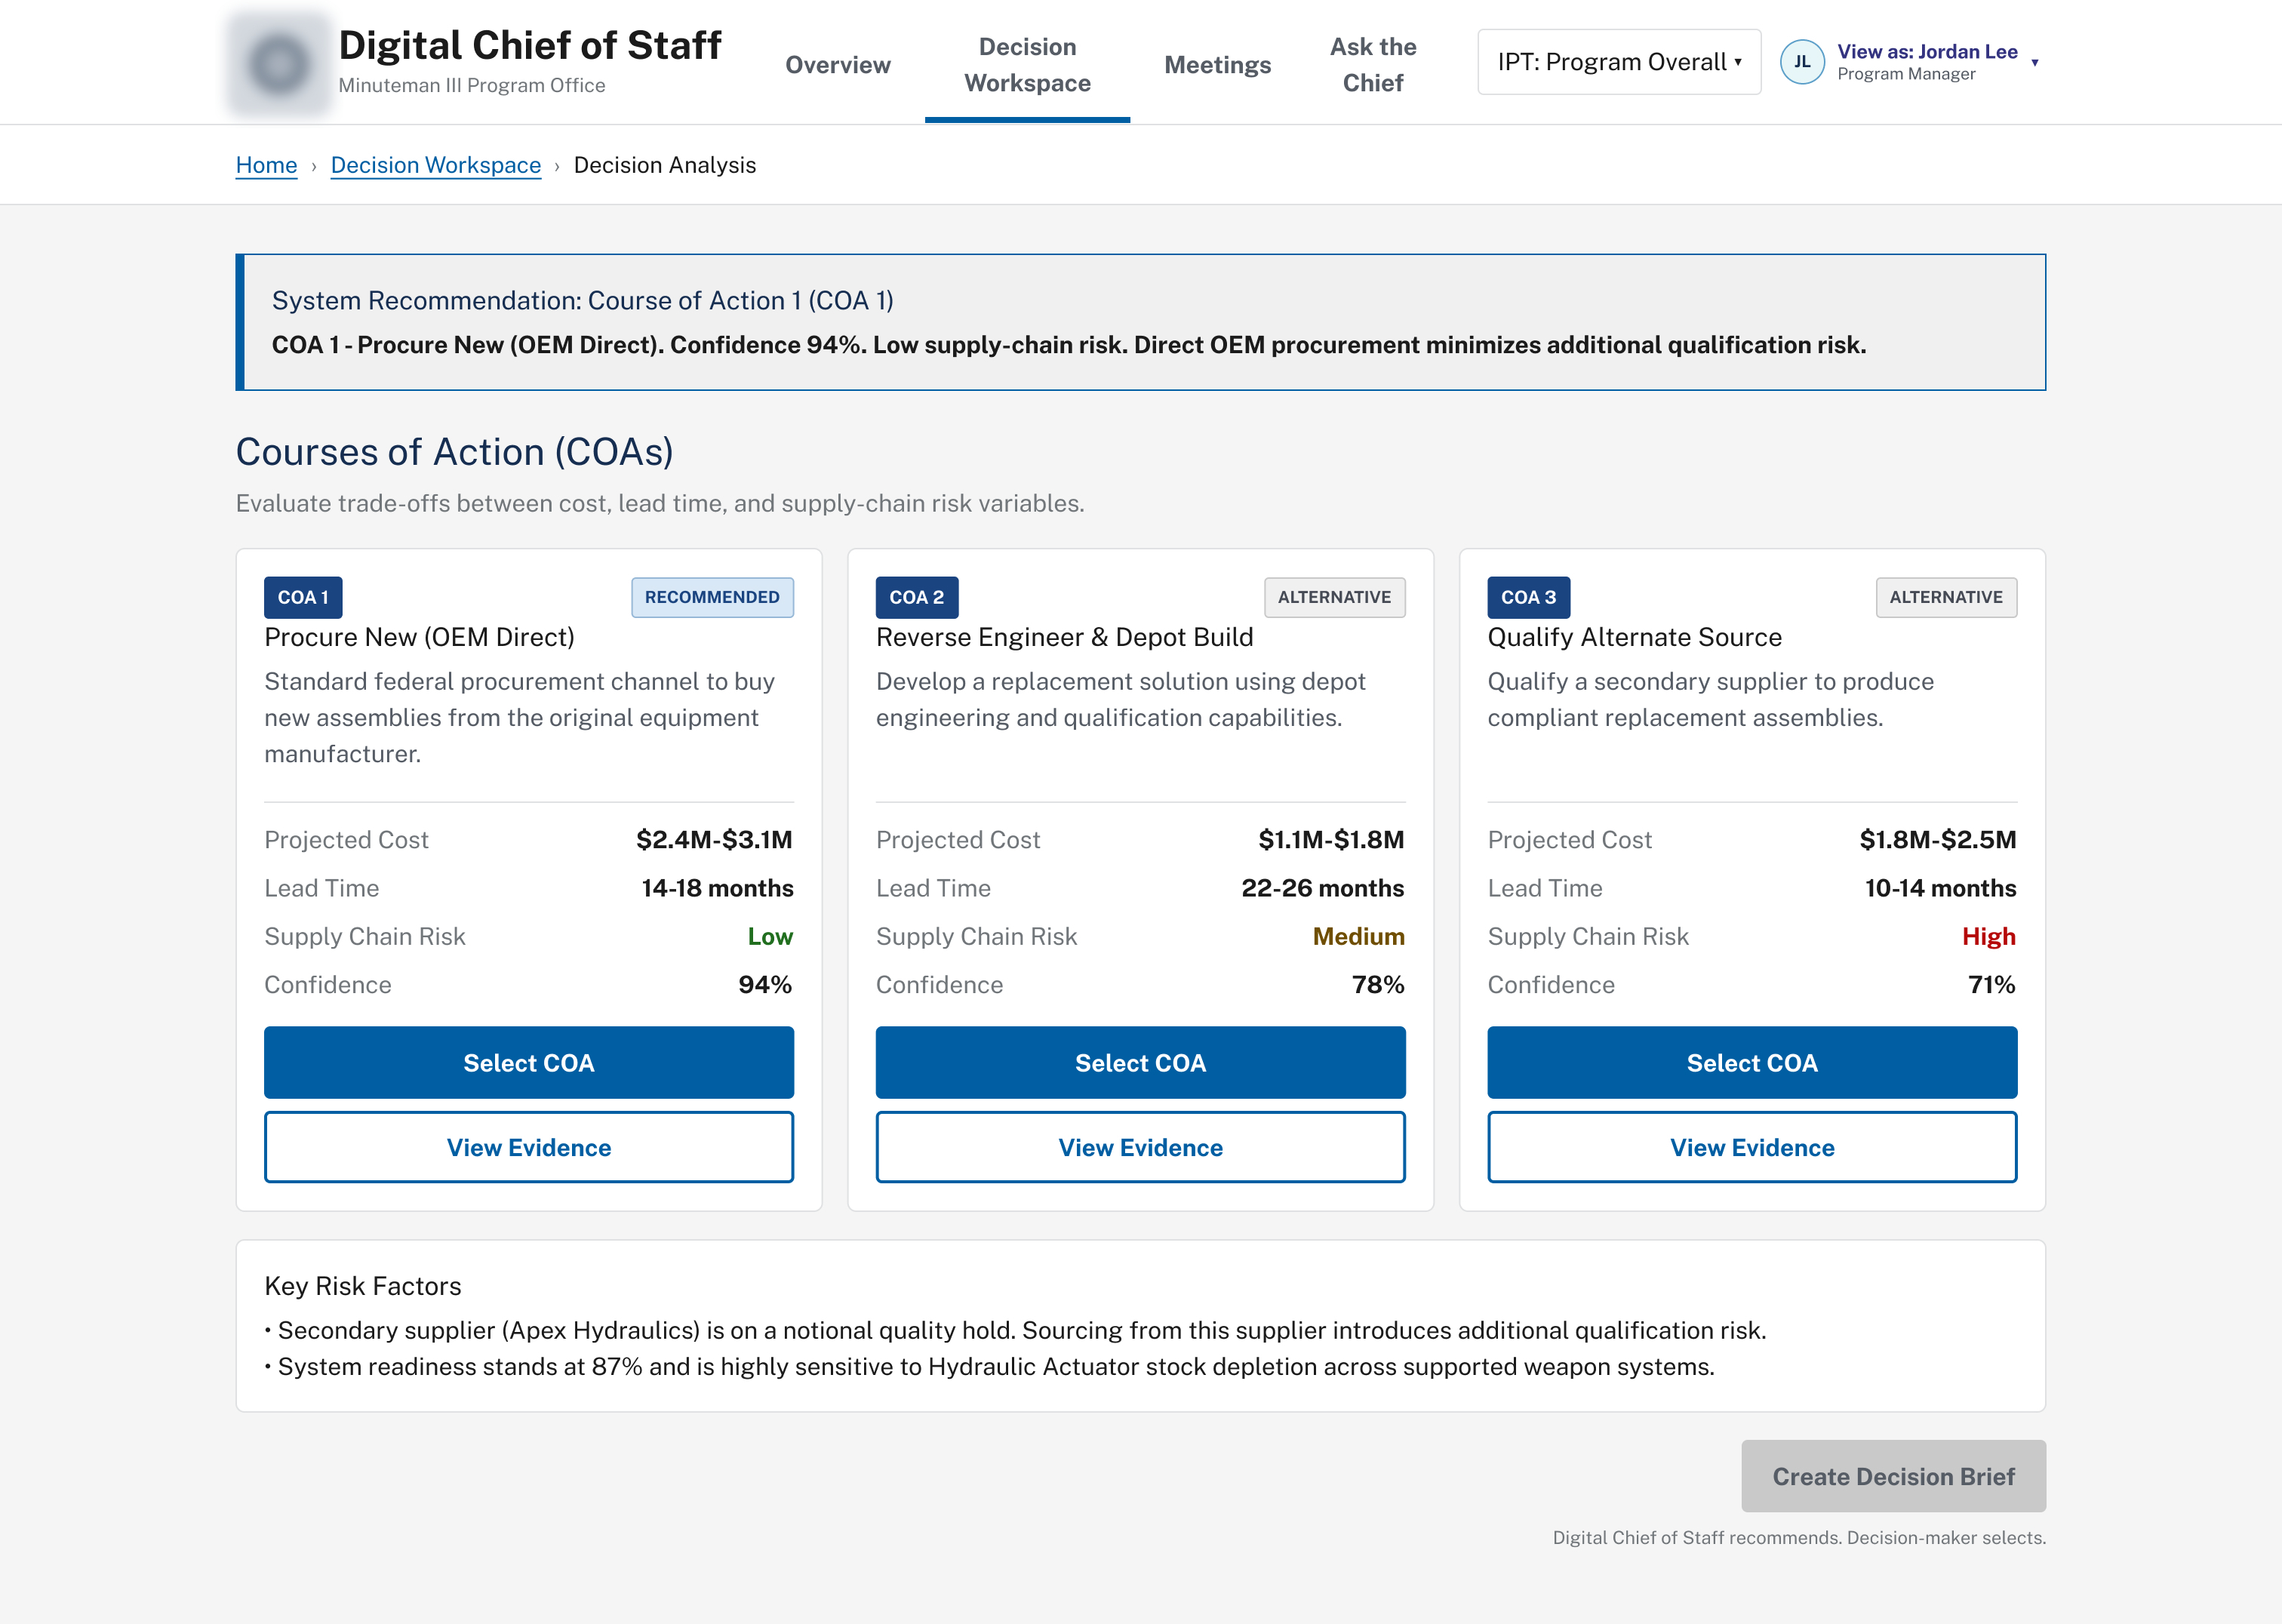2282x1624 pixels.
Task: View evidence for Procure New (OEM Direct)
Action: pyautogui.click(x=529, y=1147)
